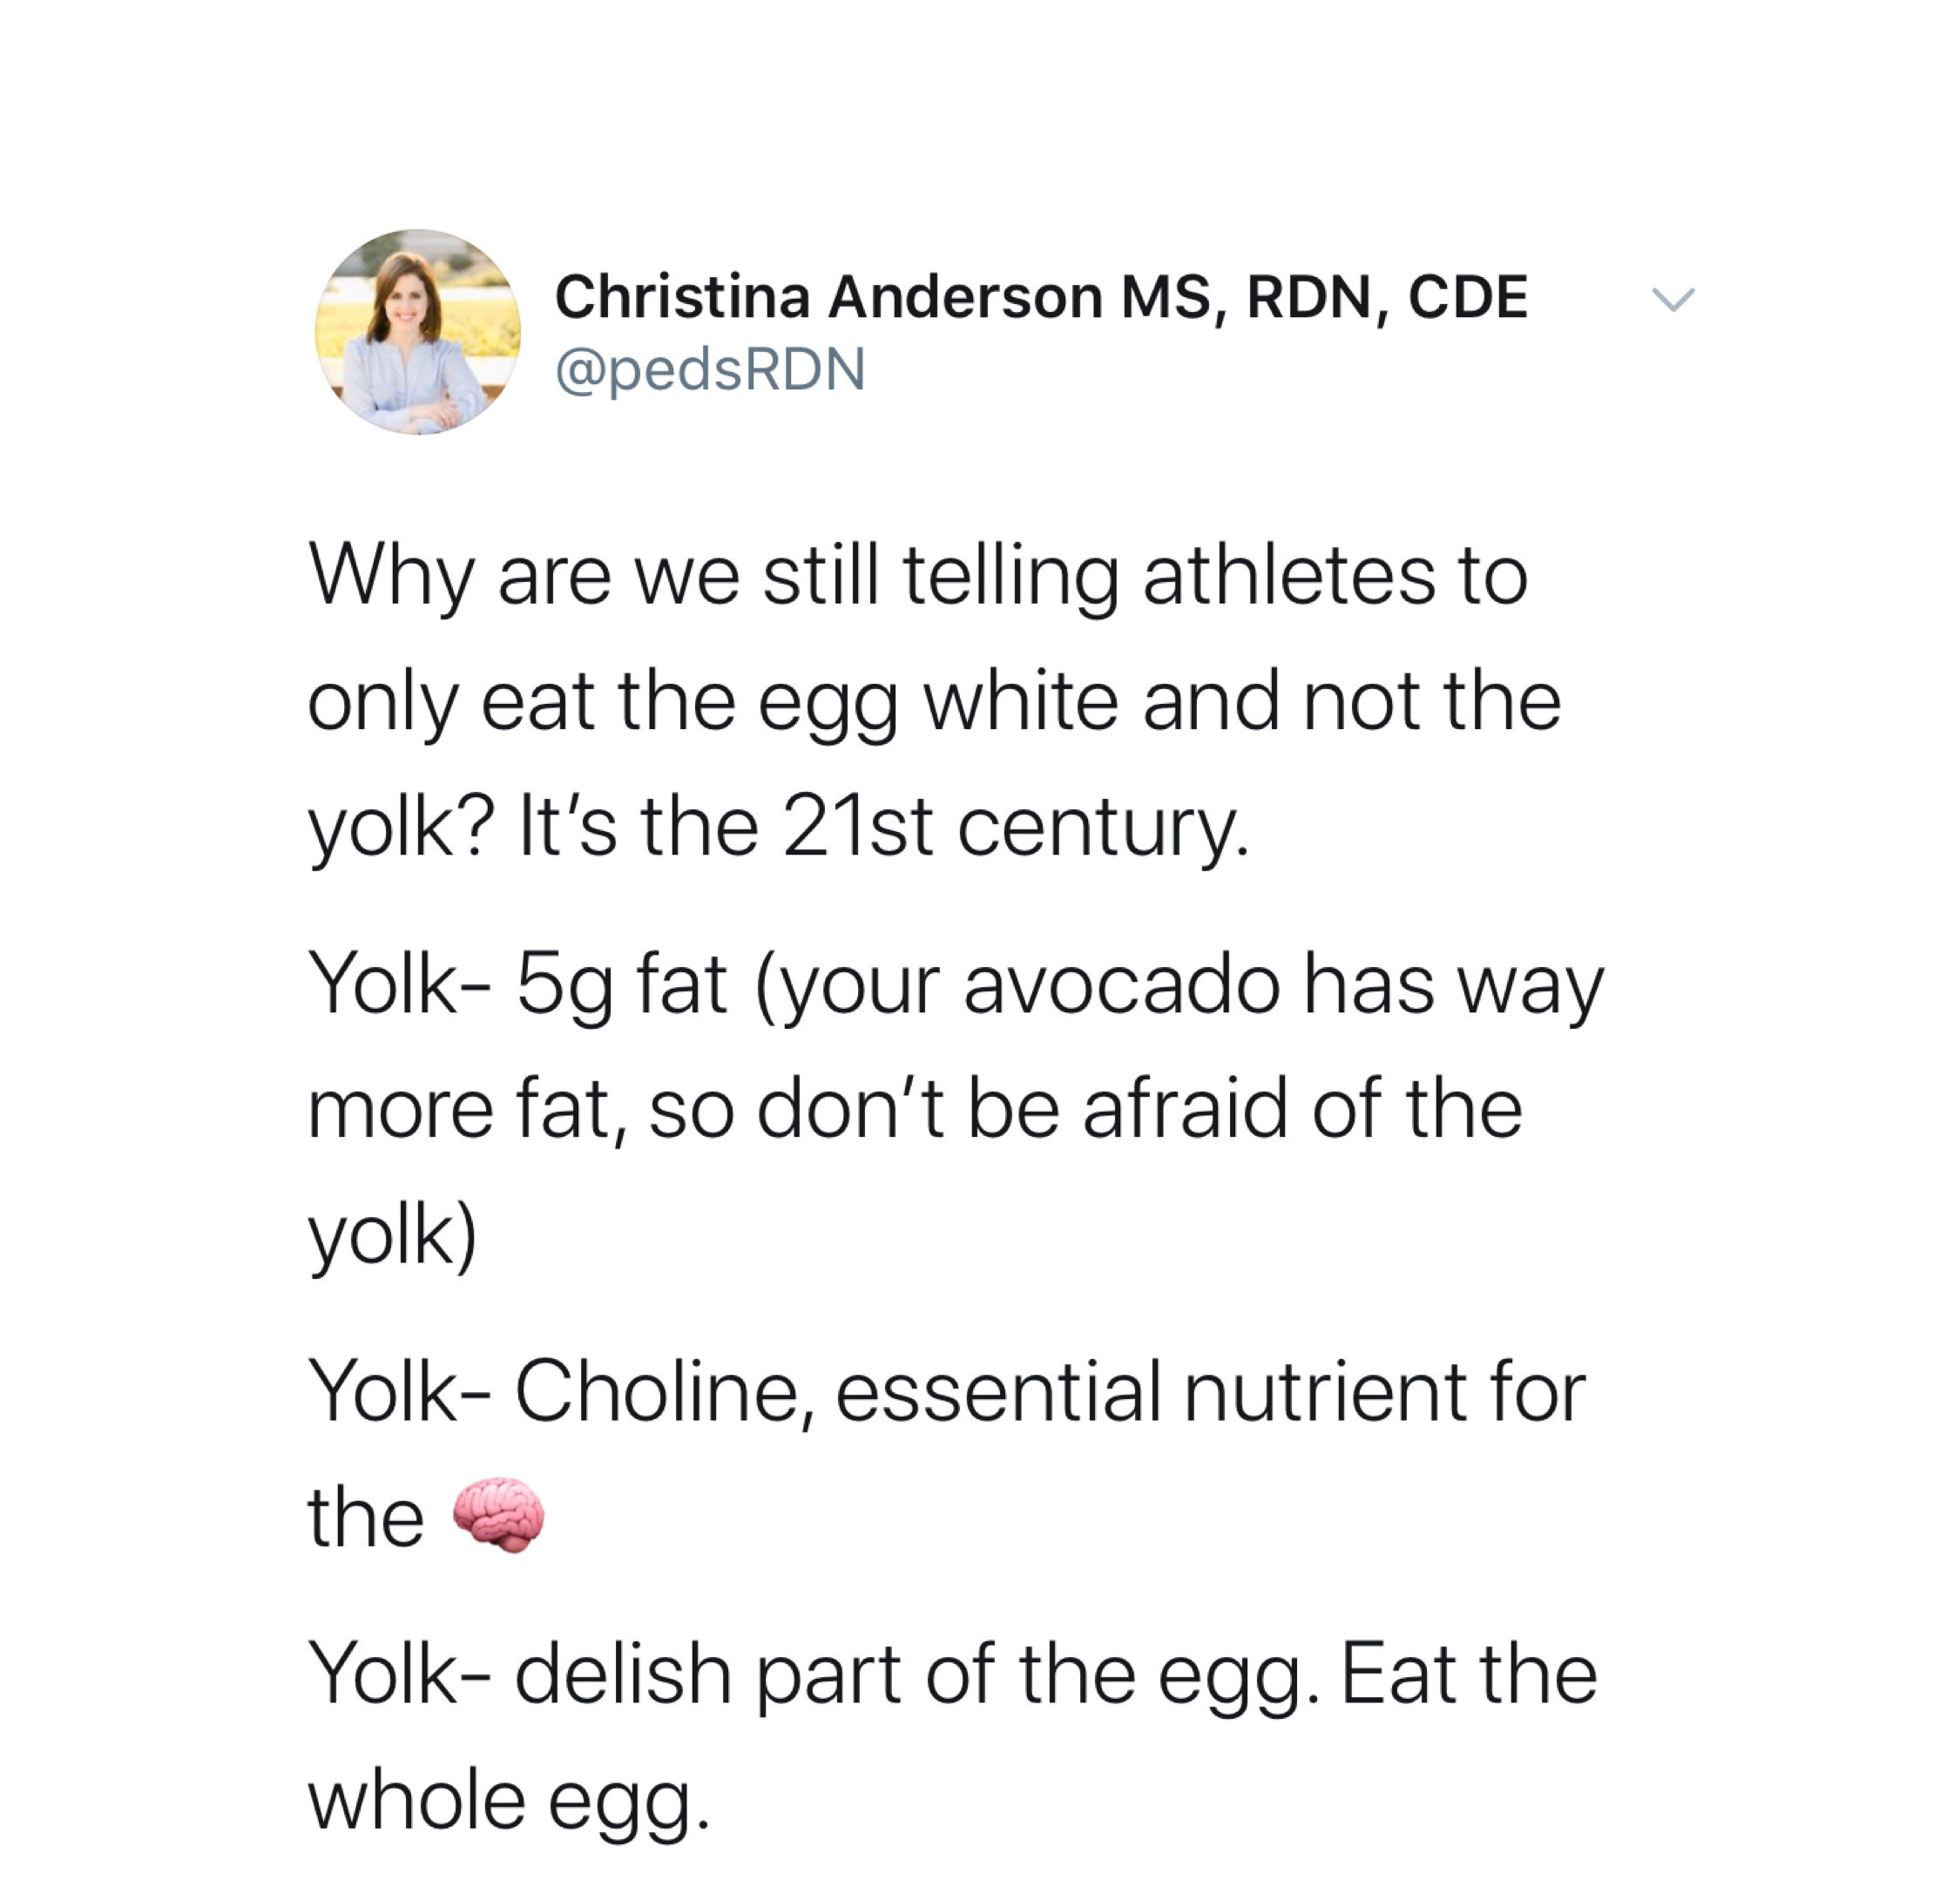Click the 'whole egg.' closing text

coord(508,1799)
